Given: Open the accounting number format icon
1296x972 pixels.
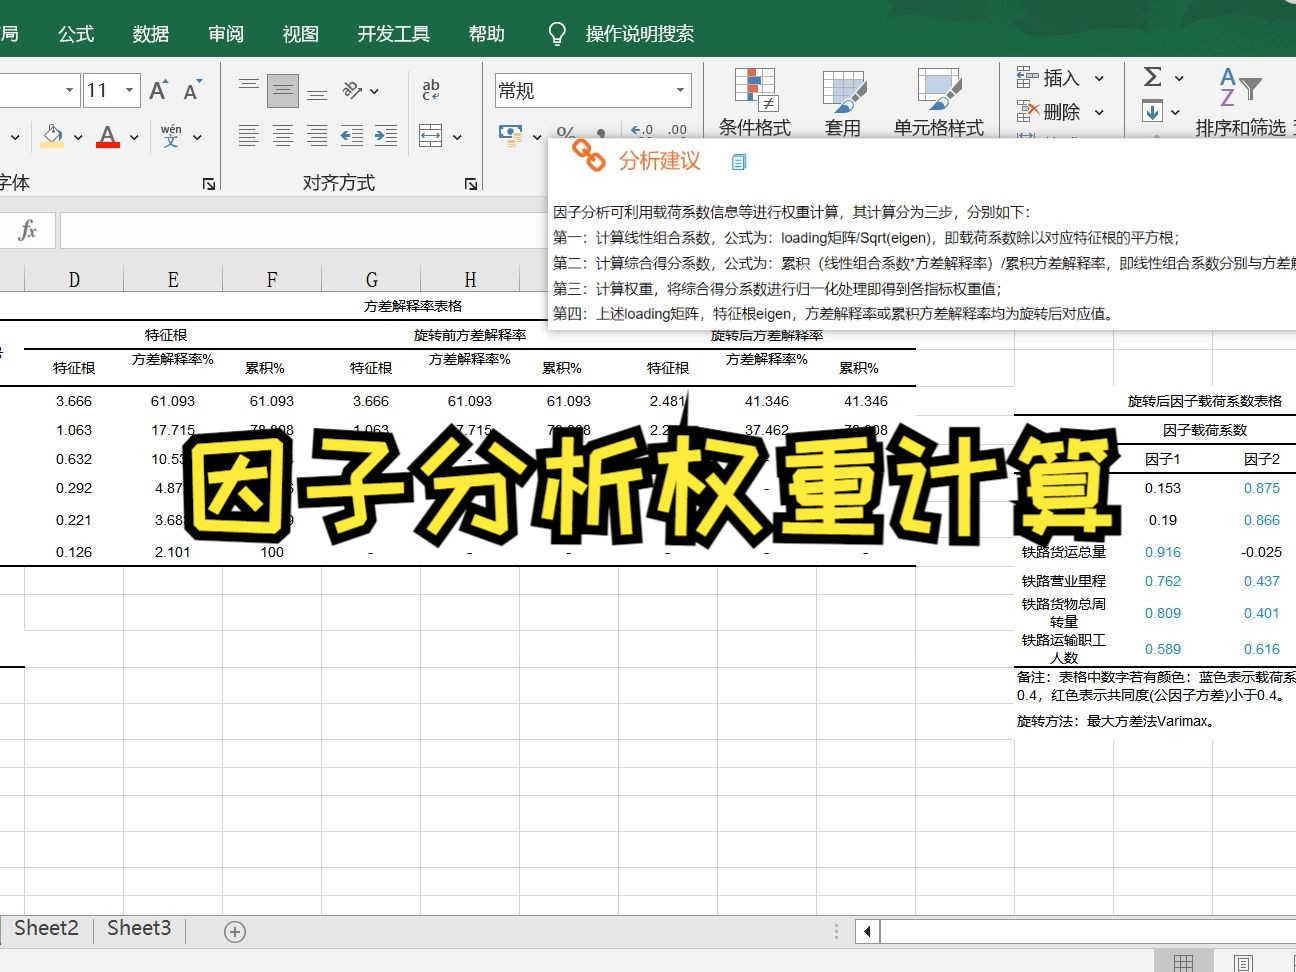Looking at the screenshot, I should click(511, 135).
